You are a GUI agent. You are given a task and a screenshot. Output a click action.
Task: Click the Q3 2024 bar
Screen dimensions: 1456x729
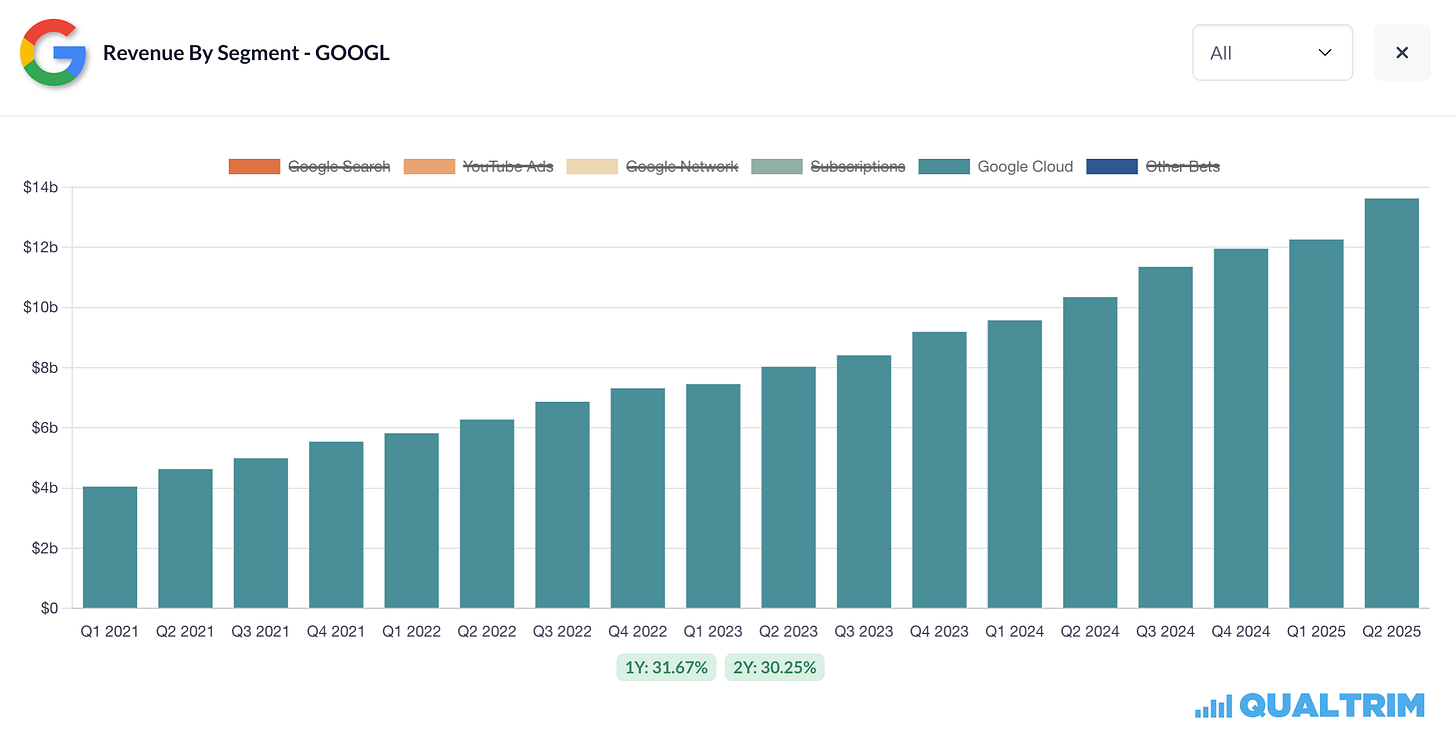[1165, 437]
